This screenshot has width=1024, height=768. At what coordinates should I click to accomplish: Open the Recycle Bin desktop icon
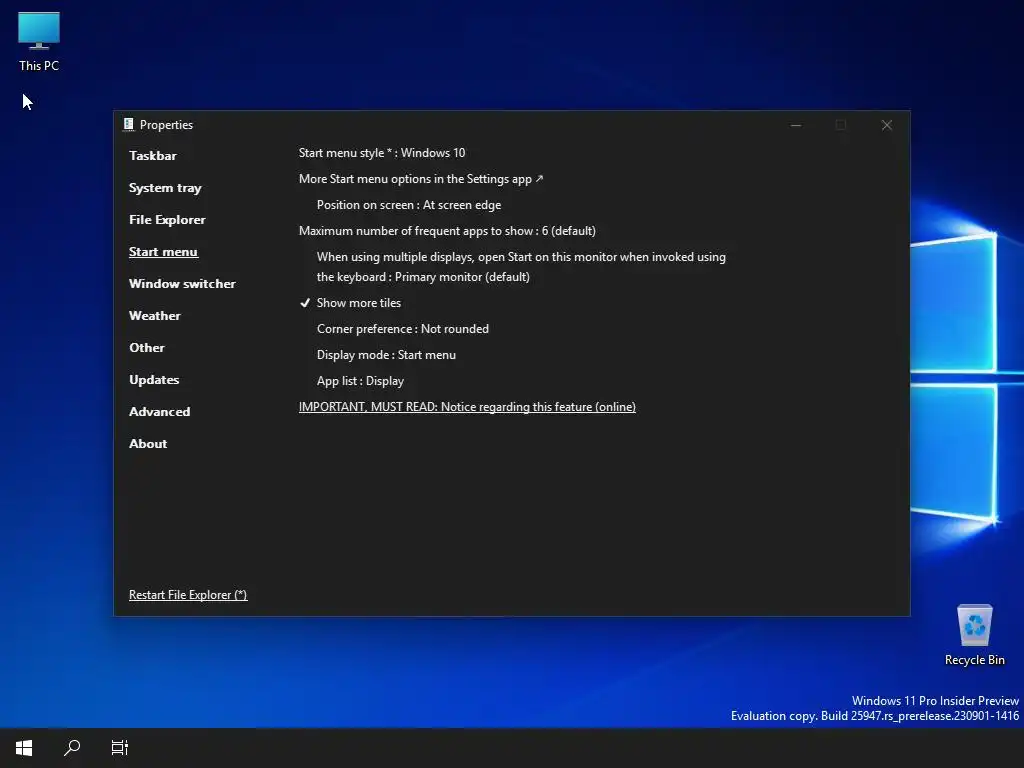(x=974, y=635)
